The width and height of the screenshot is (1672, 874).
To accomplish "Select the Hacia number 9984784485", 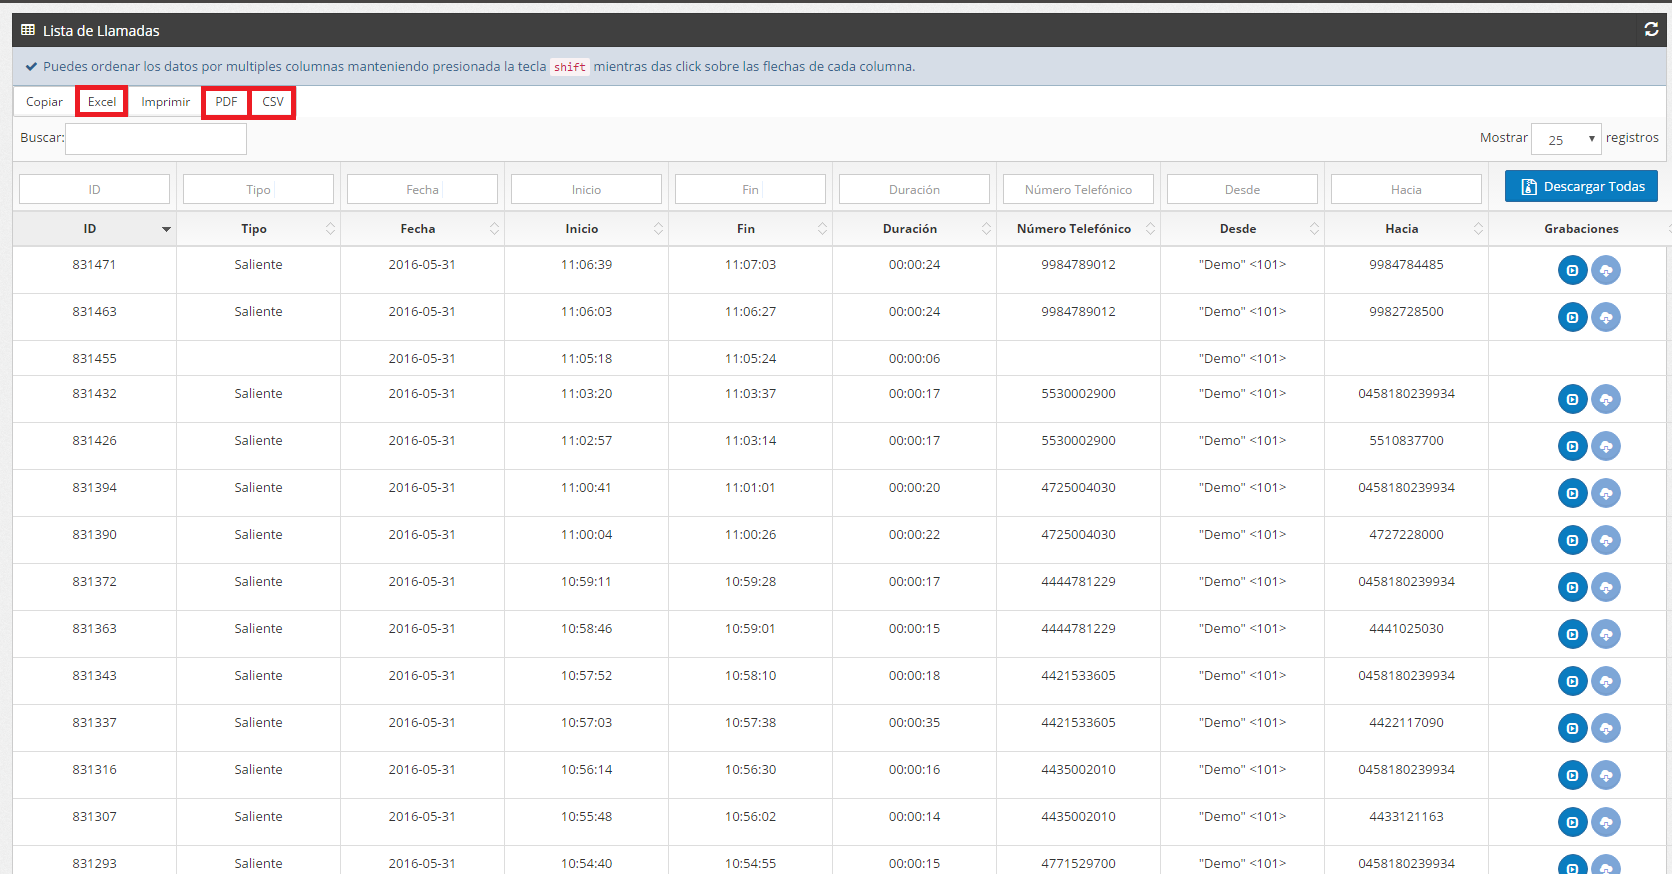I will tap(1407, 264).
